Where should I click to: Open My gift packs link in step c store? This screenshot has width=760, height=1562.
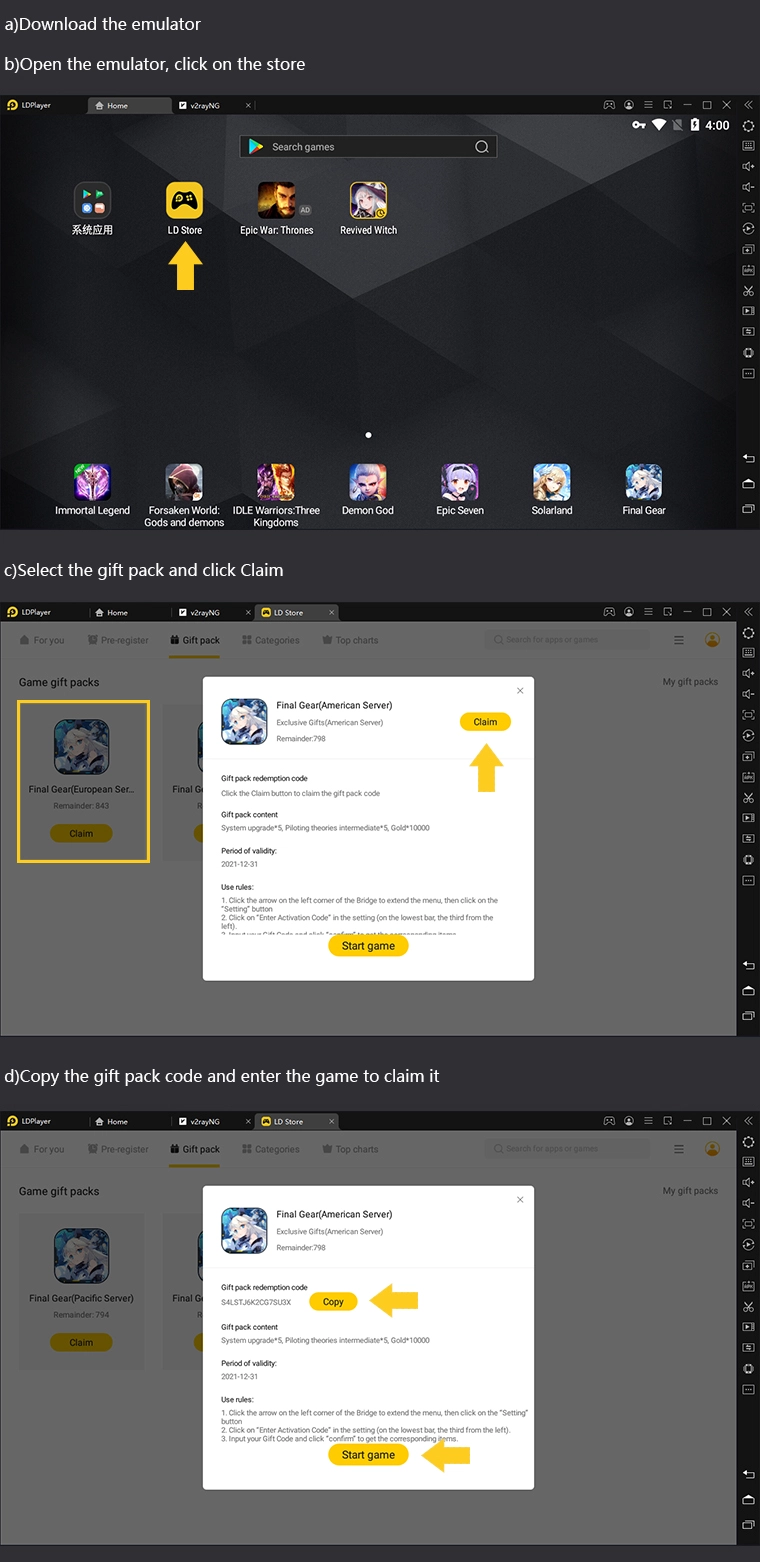click(690, 682)
